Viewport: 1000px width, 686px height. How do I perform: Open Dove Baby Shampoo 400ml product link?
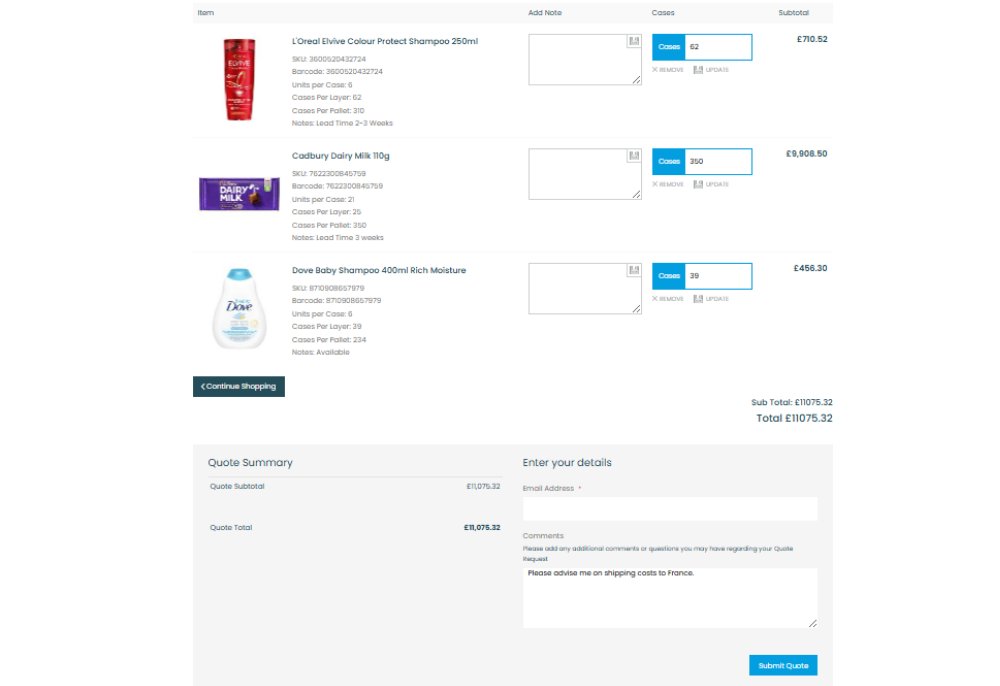[379, 270]
